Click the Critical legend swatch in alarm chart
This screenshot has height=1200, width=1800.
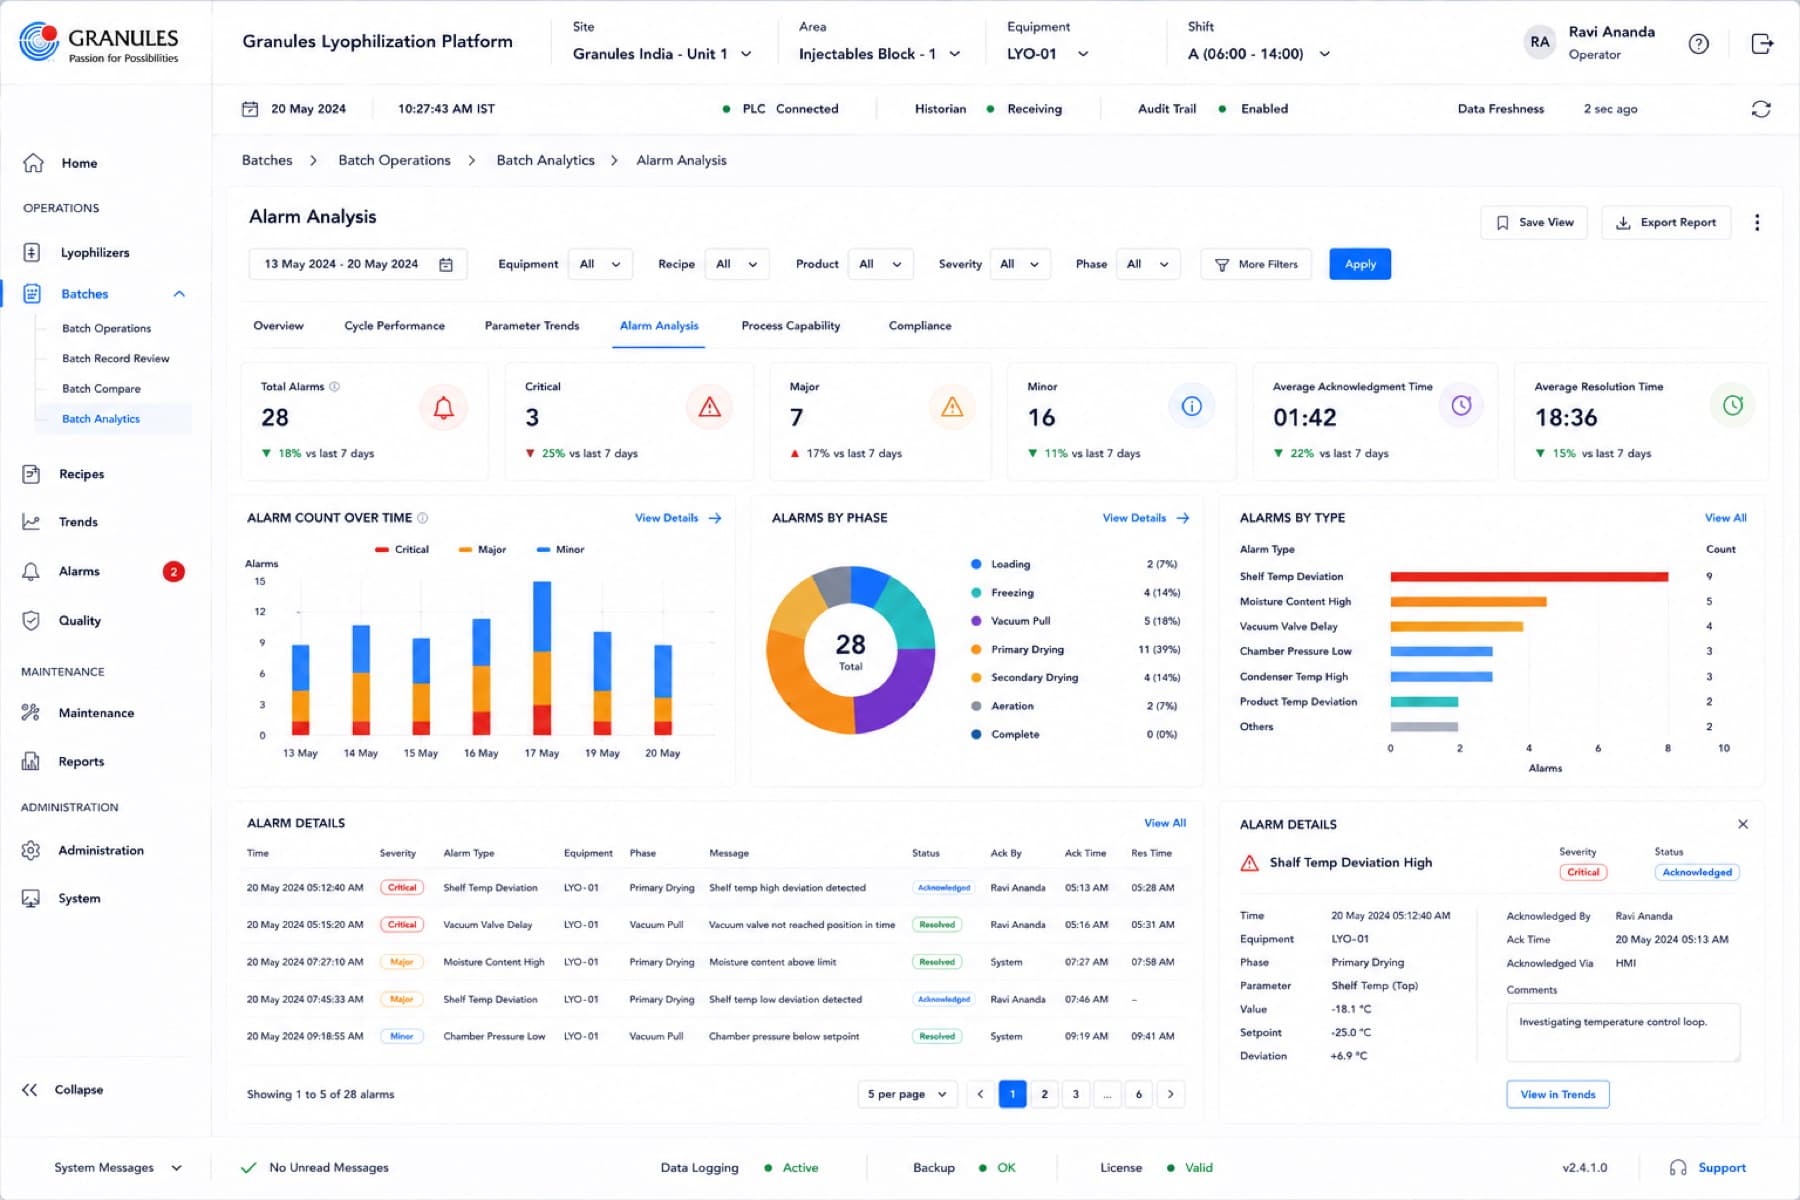[x=382, y=549]
